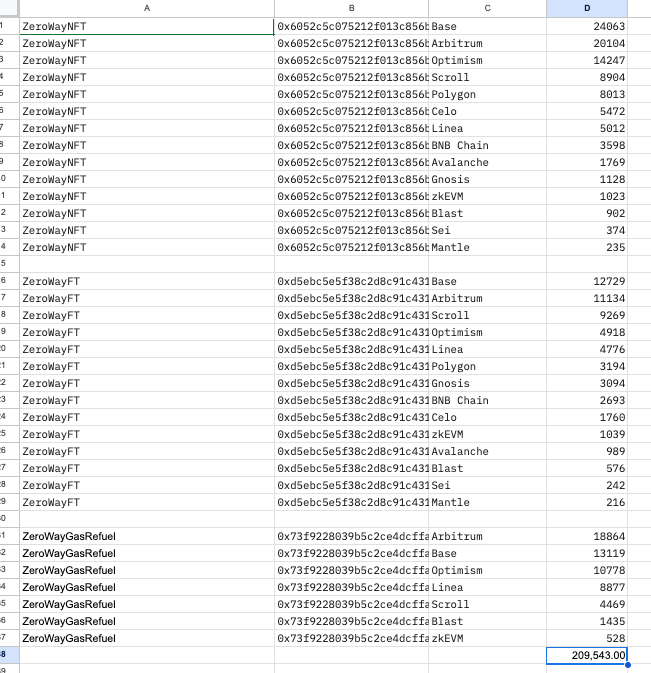Select value 11134 for Arbitrum
This screenshot has width=651, height=673.
(587, 298)
